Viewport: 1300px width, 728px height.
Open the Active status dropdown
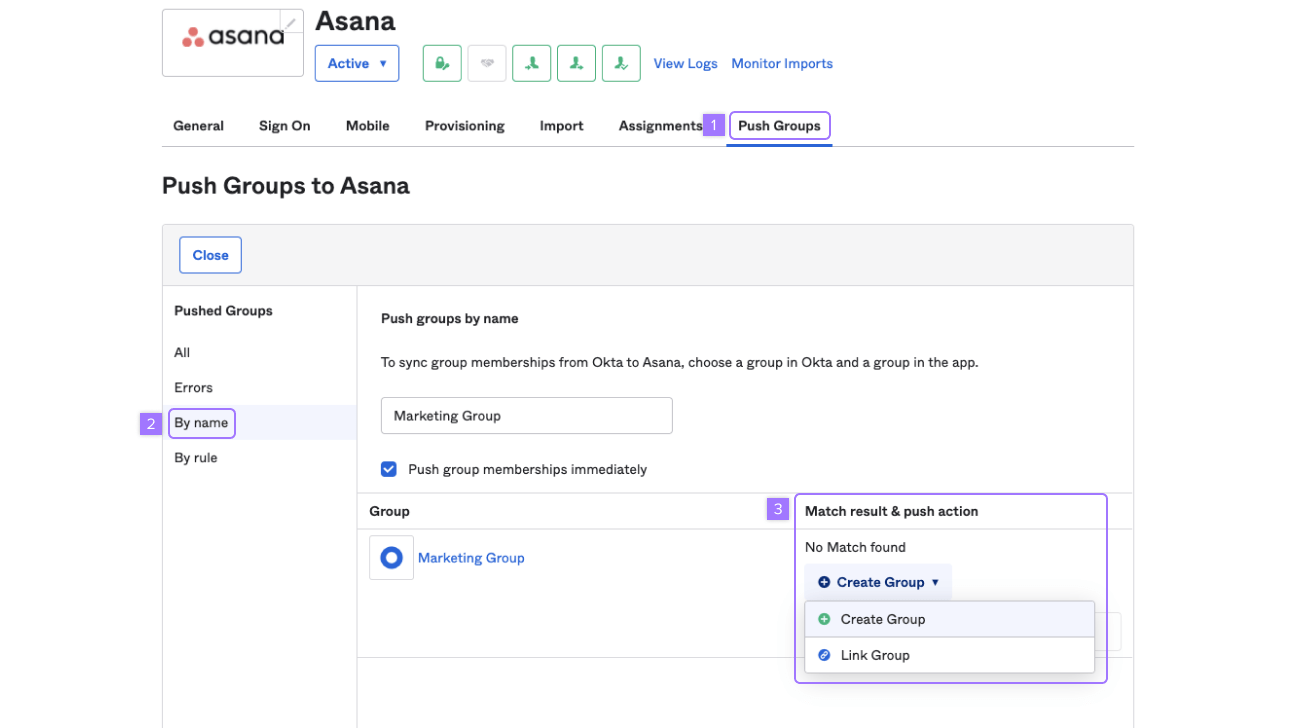pyautogui.click(x=357, y=63)
